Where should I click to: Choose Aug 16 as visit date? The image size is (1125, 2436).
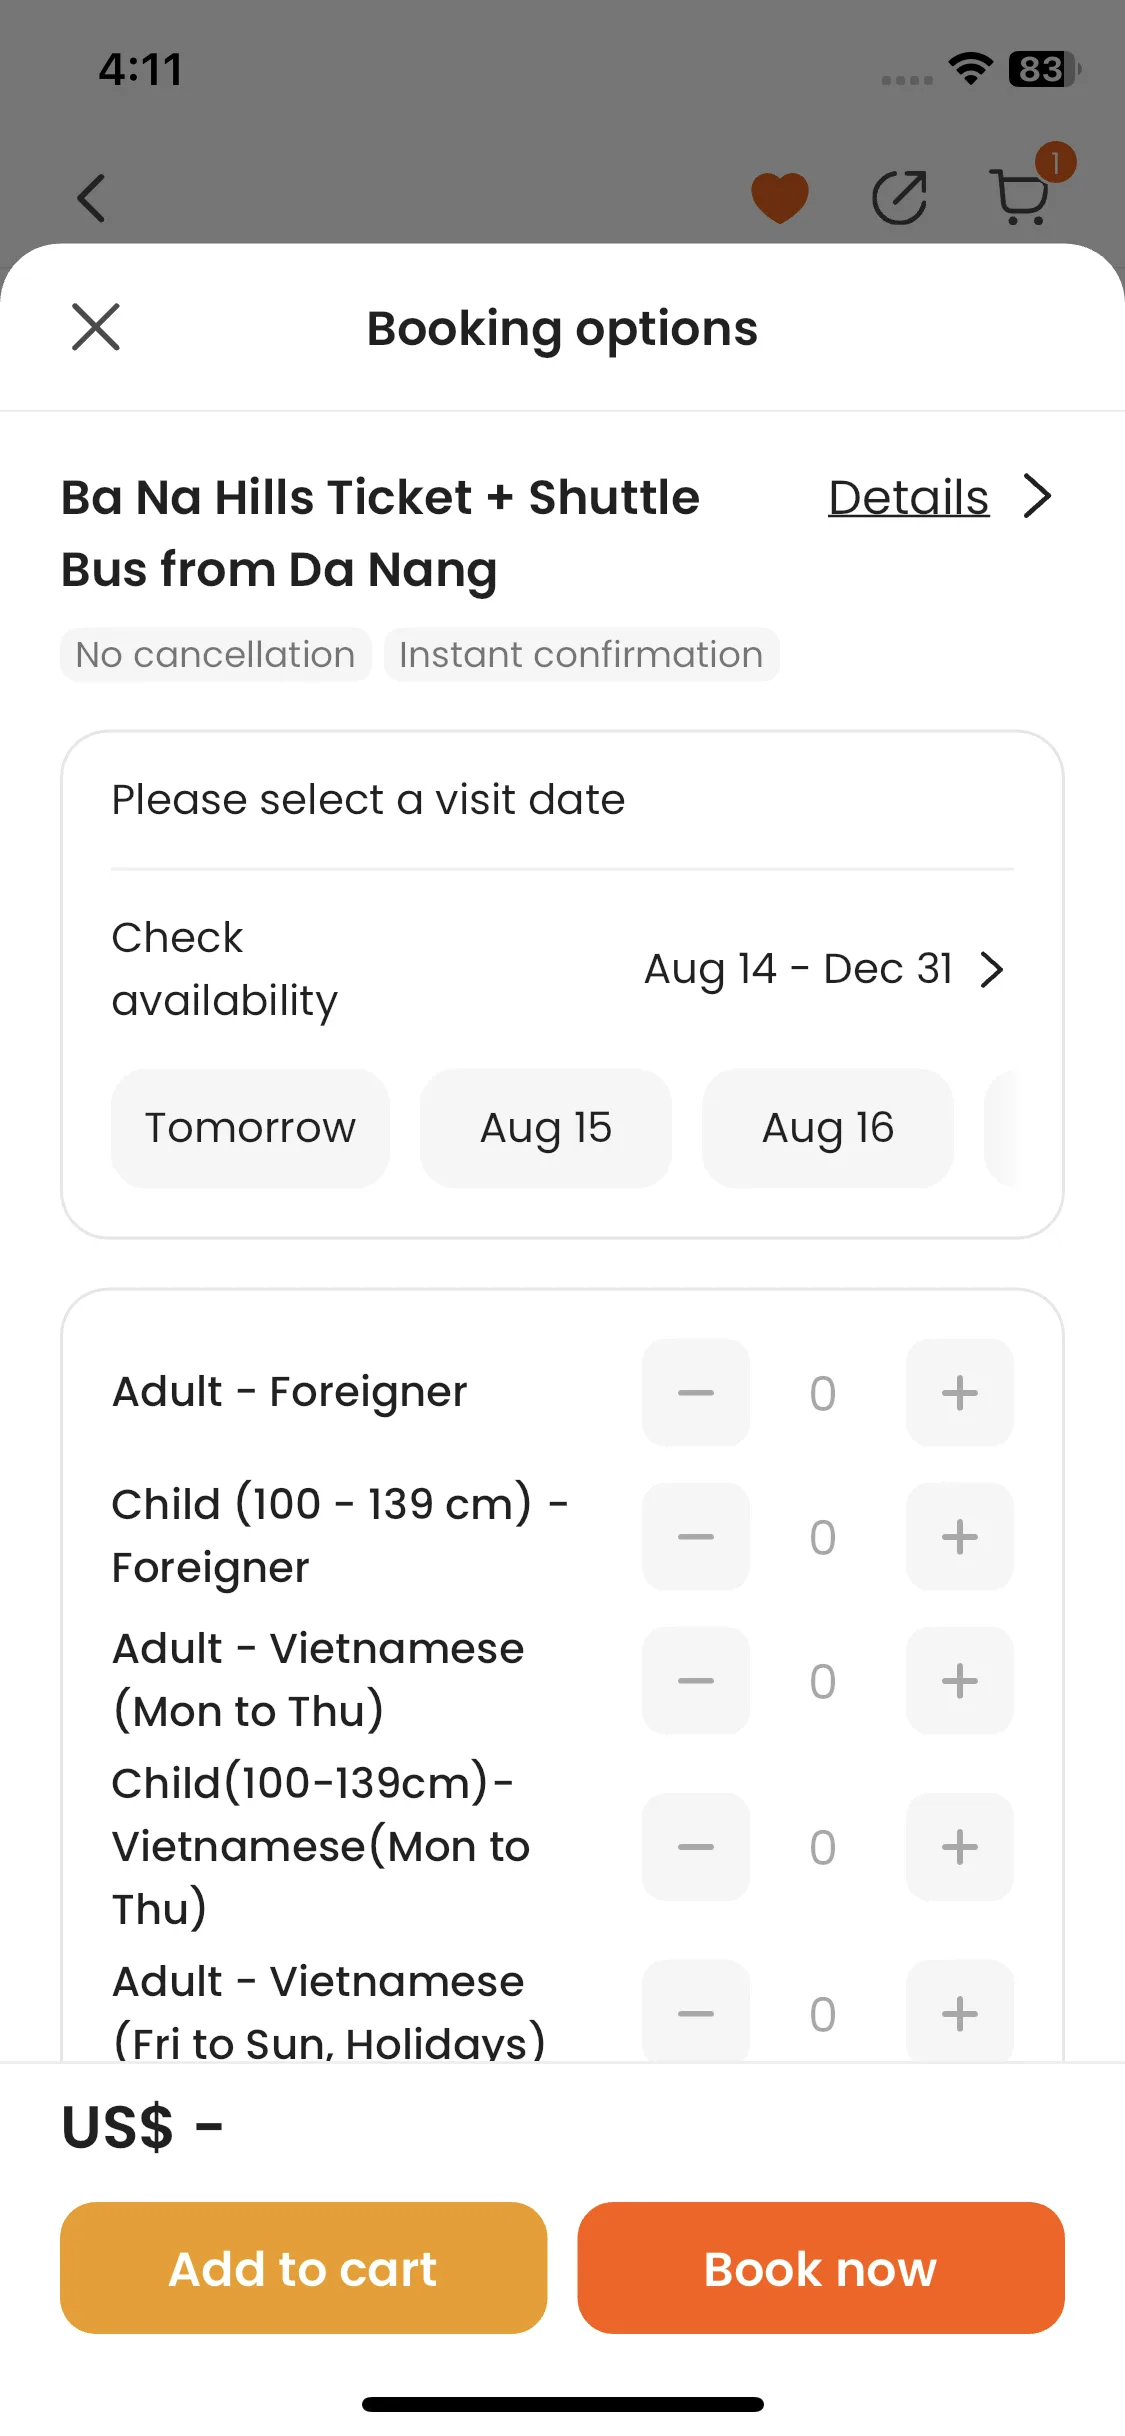(x=827, y=1128)
